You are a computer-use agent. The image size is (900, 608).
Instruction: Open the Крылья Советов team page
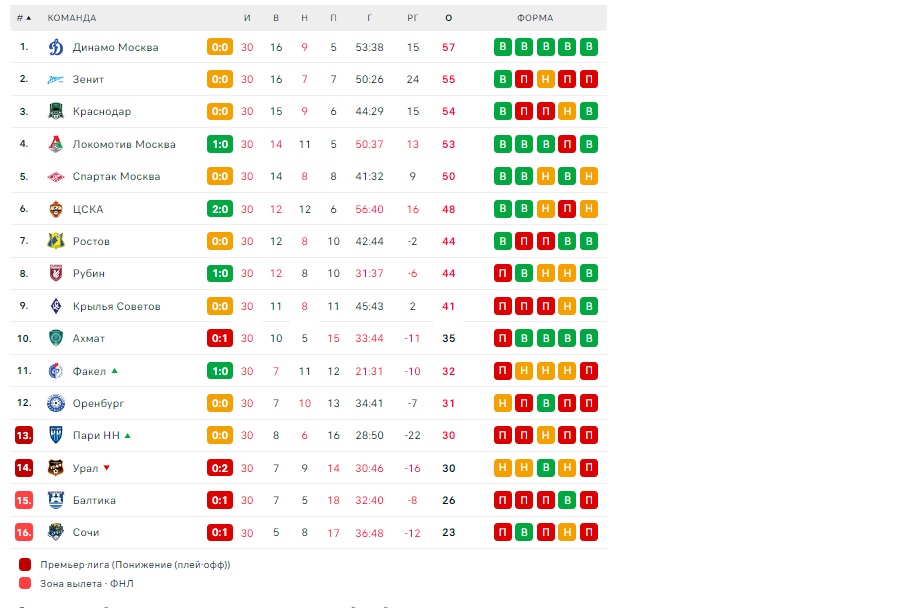tap(117, 306)
